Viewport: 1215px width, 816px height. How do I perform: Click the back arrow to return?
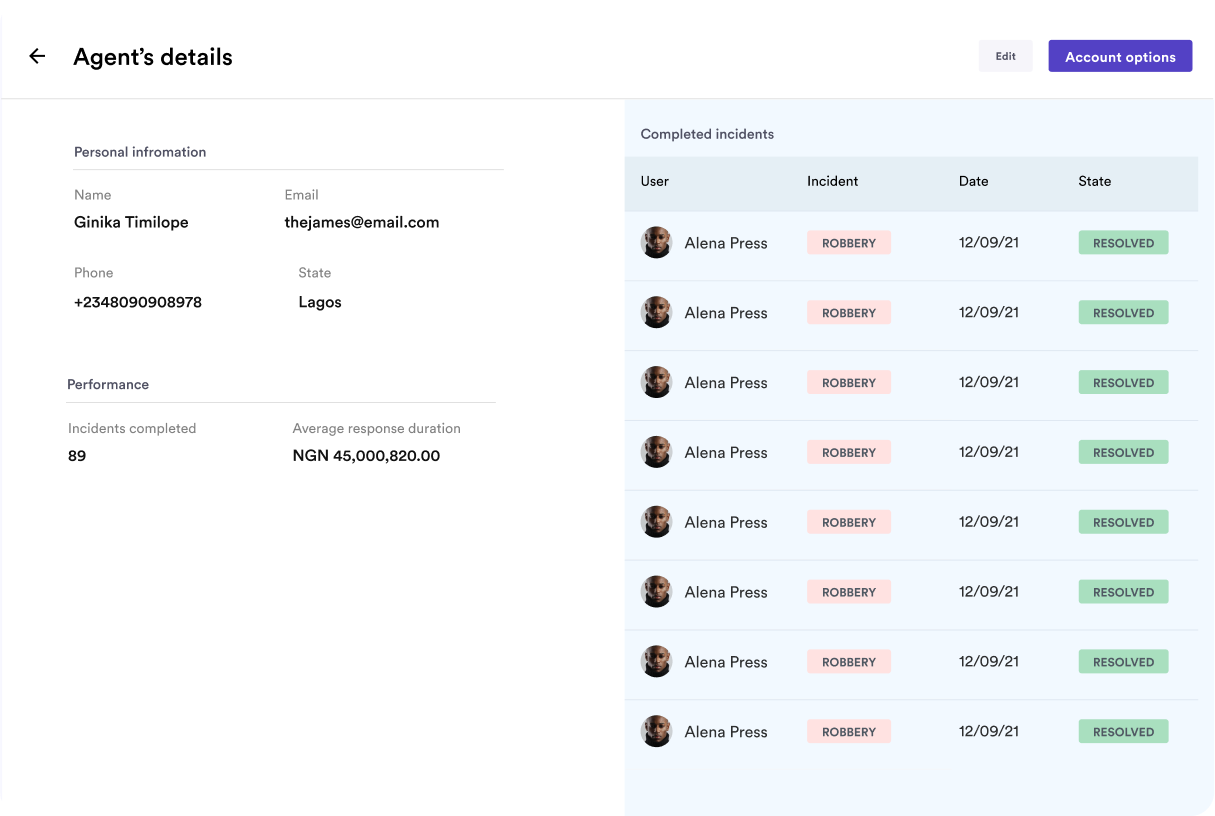tap(37, 56)
